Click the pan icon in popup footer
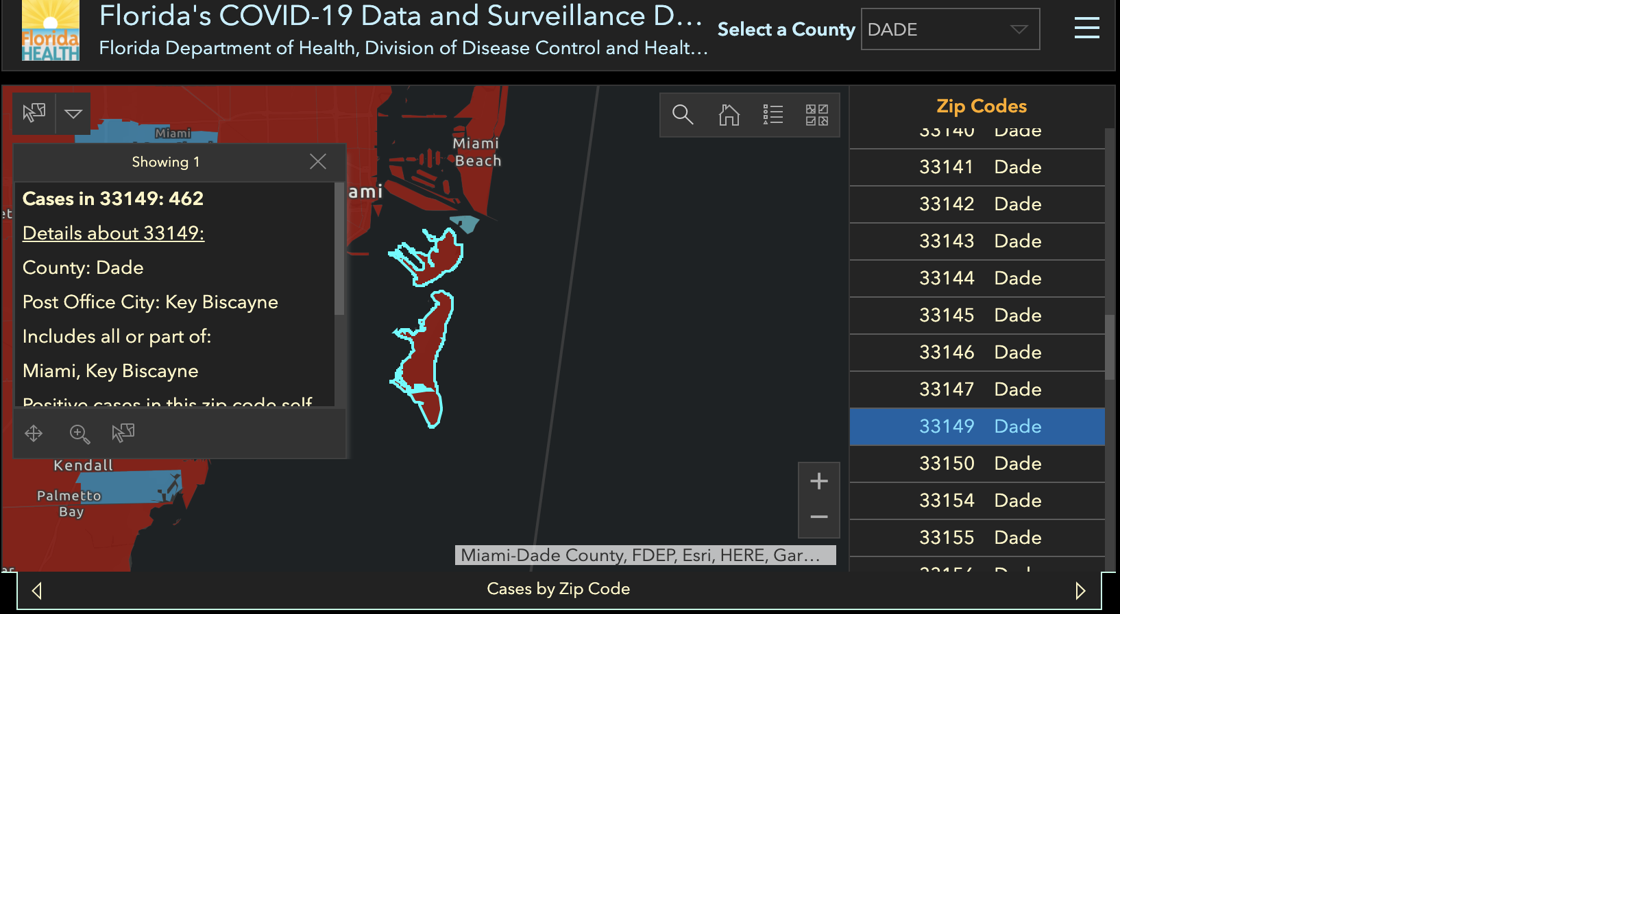The image size is (1634, 919). click(34, 433)
